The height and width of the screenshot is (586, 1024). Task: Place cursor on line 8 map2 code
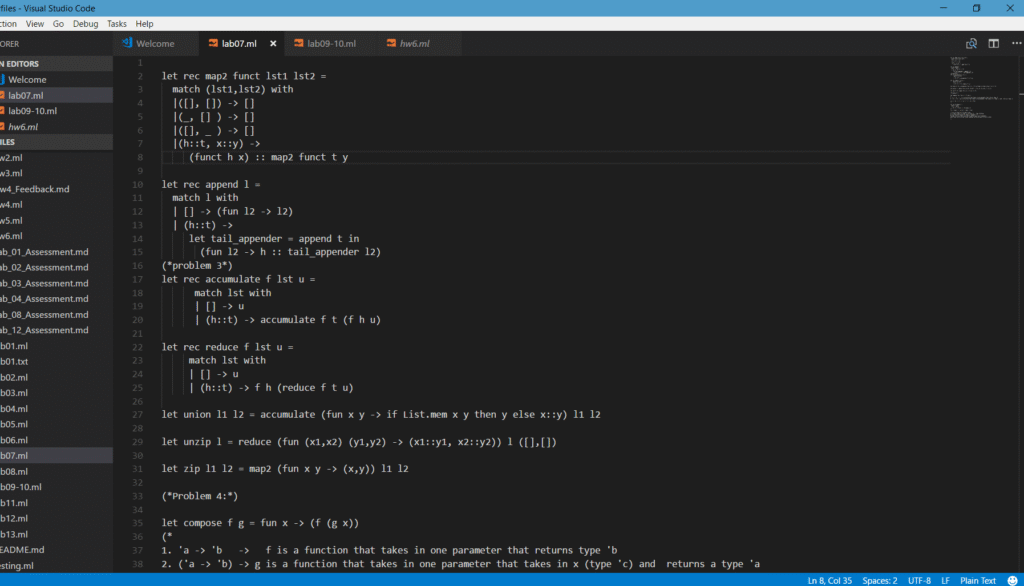point(268,157)
